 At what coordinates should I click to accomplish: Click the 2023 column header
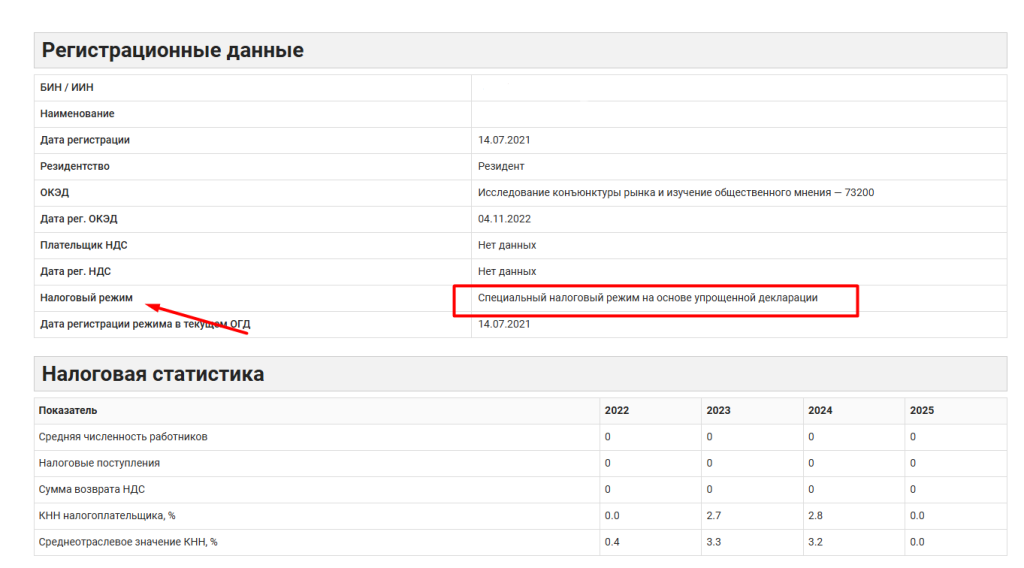[718, 411]
